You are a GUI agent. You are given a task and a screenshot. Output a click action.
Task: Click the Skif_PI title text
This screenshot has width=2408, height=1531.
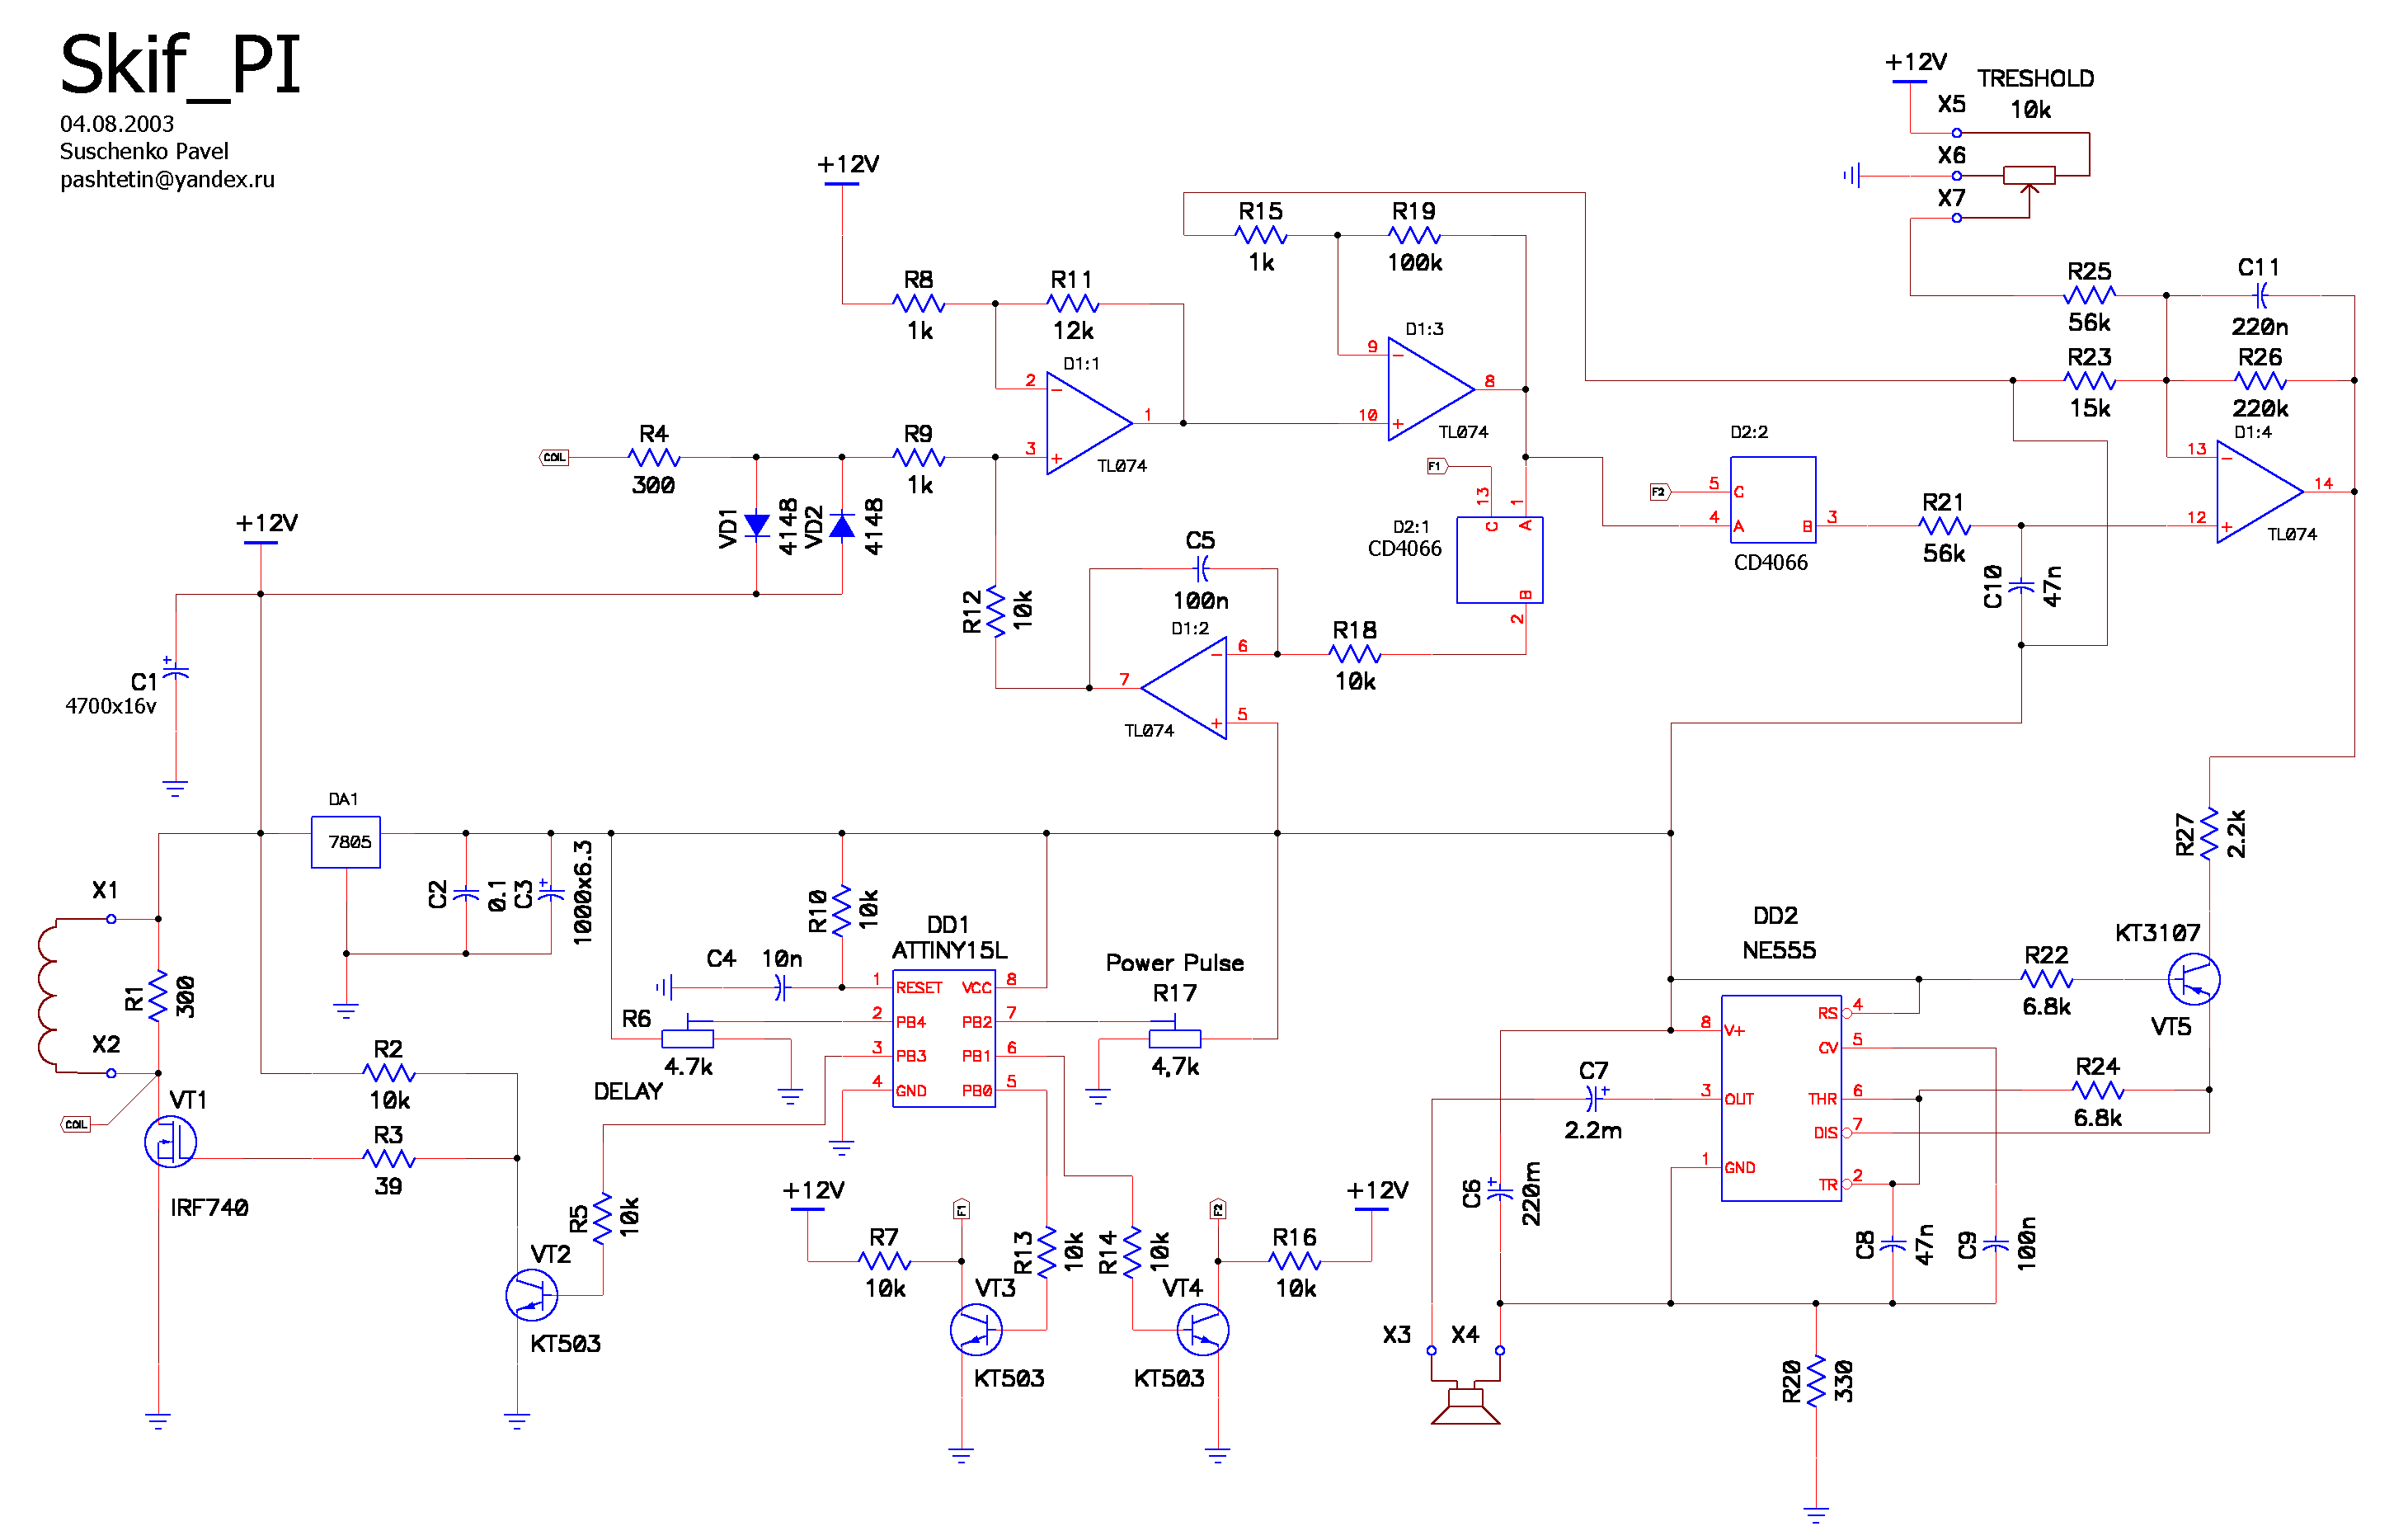point(180,66)
